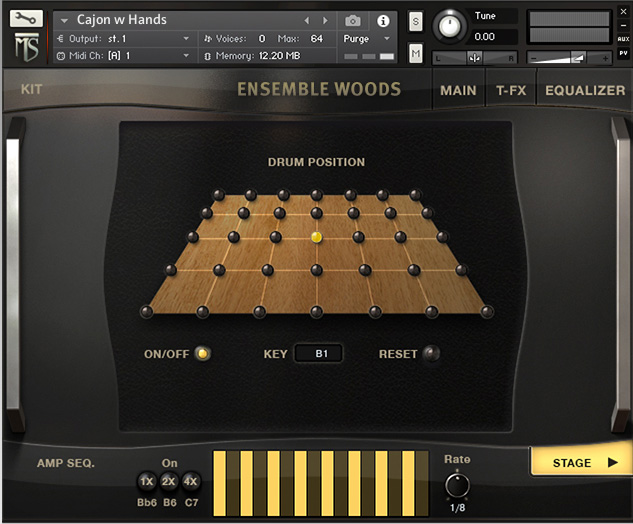Select the top-left drum position node
The image size is (633, 524).
pyautogui.click(x=219, y=195)
